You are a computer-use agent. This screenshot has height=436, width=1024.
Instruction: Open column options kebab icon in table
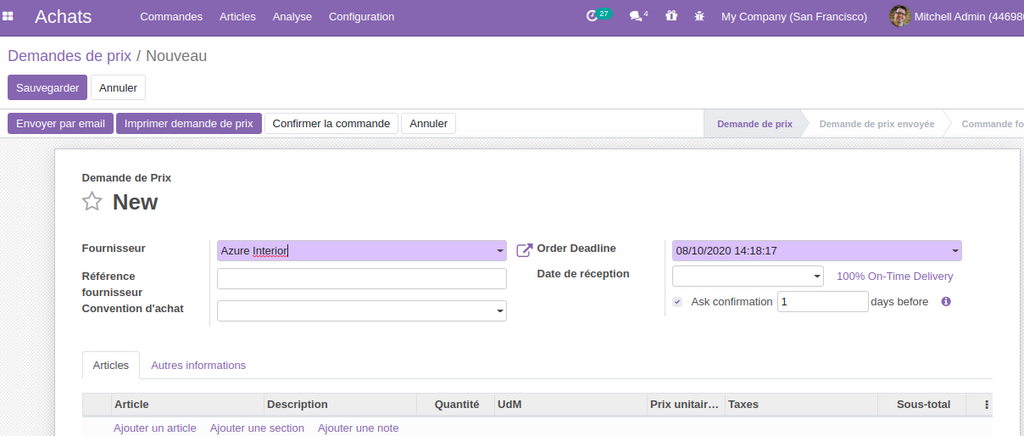(987, 405)
